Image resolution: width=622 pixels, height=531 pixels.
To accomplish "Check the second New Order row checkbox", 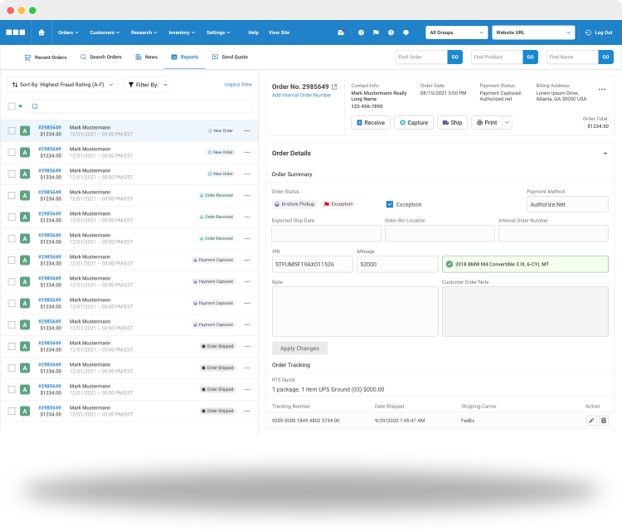I will [12, 152].
